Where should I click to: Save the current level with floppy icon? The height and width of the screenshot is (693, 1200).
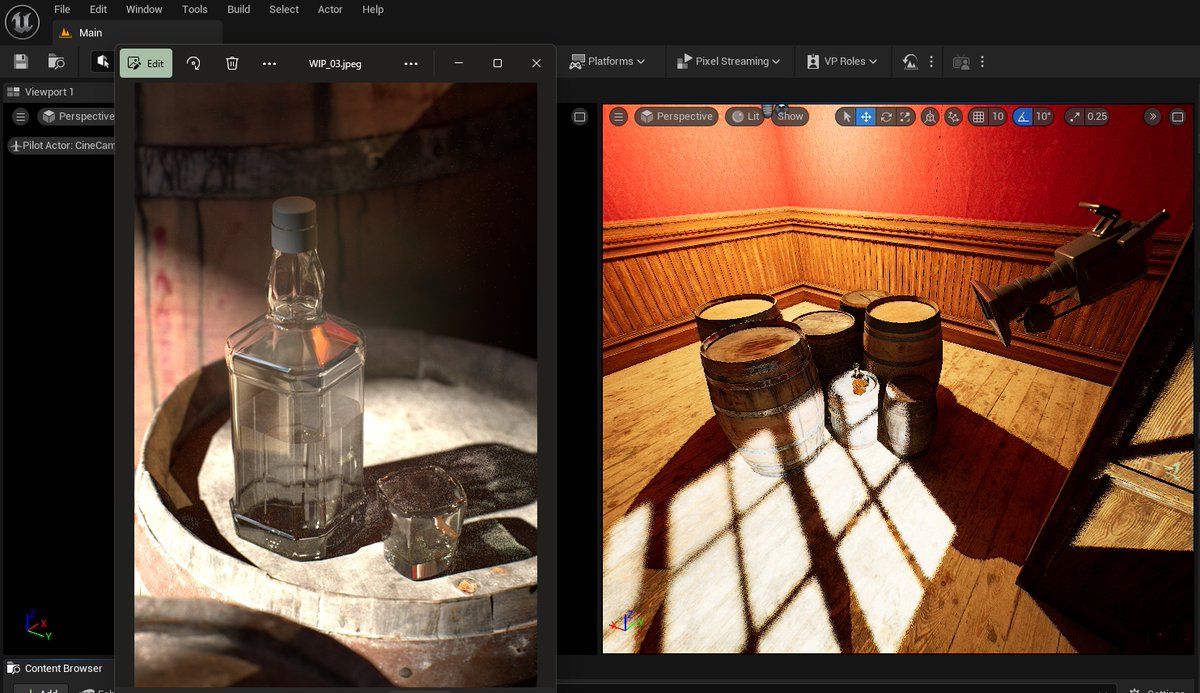[x=21, y=62]
